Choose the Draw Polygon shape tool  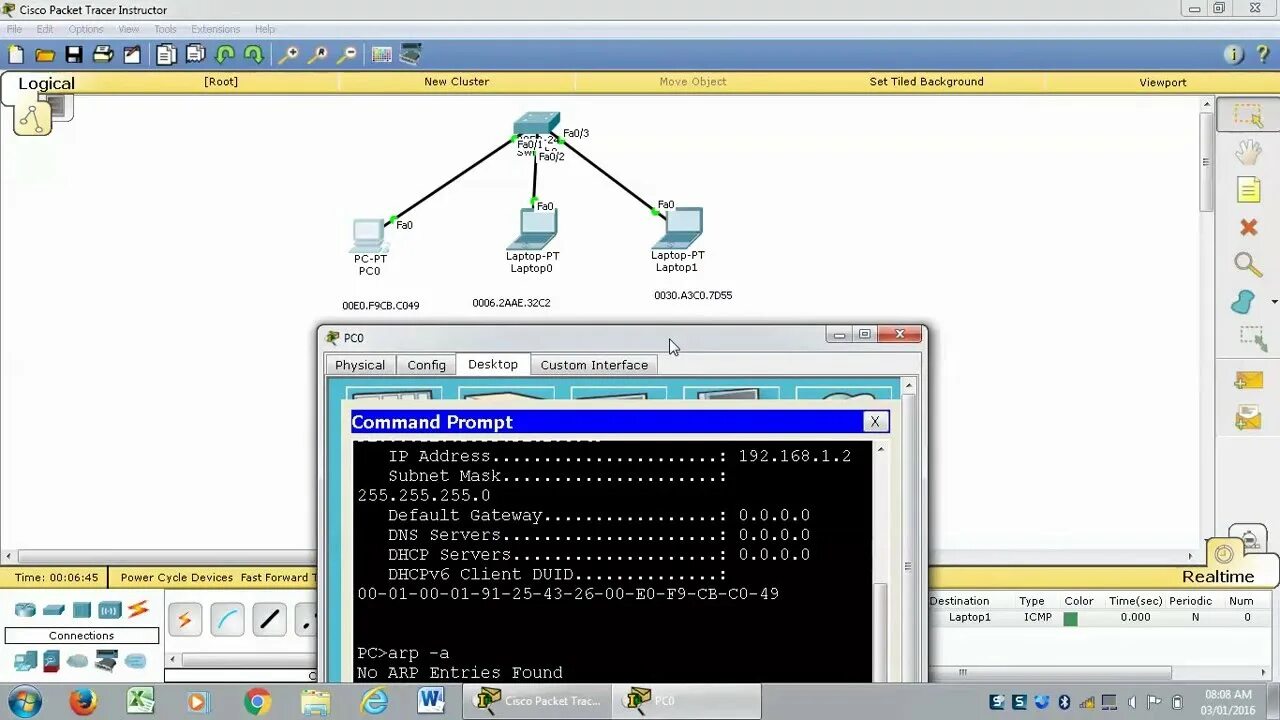1242,302
